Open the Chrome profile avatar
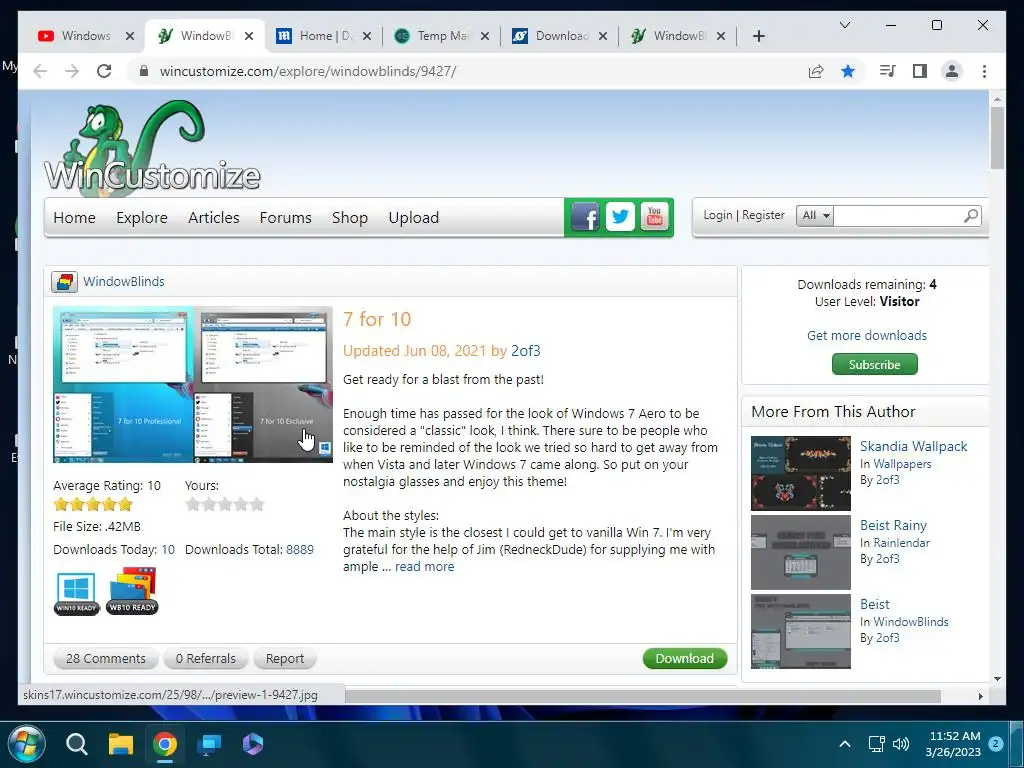Viewport: 1024px width, 768px height. click(x=952, y=71)
